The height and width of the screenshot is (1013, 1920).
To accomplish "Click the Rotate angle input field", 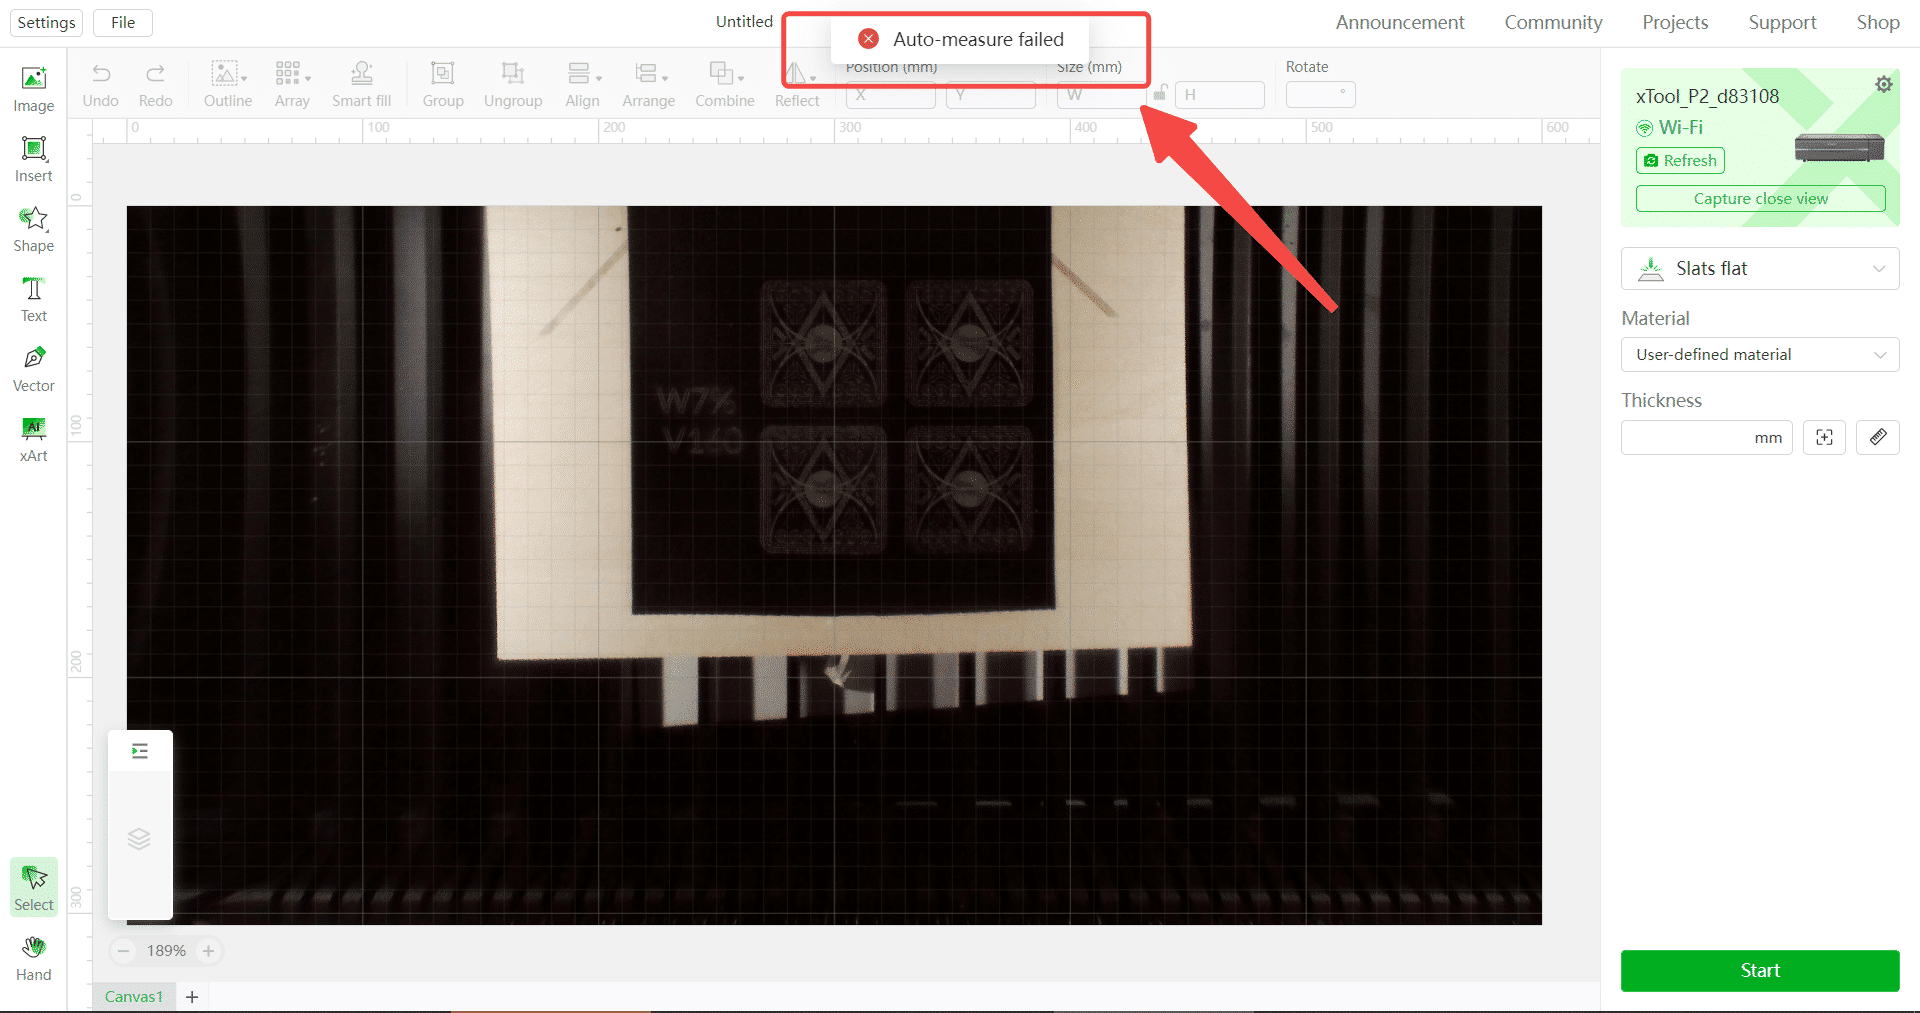I will point(1320,95).
